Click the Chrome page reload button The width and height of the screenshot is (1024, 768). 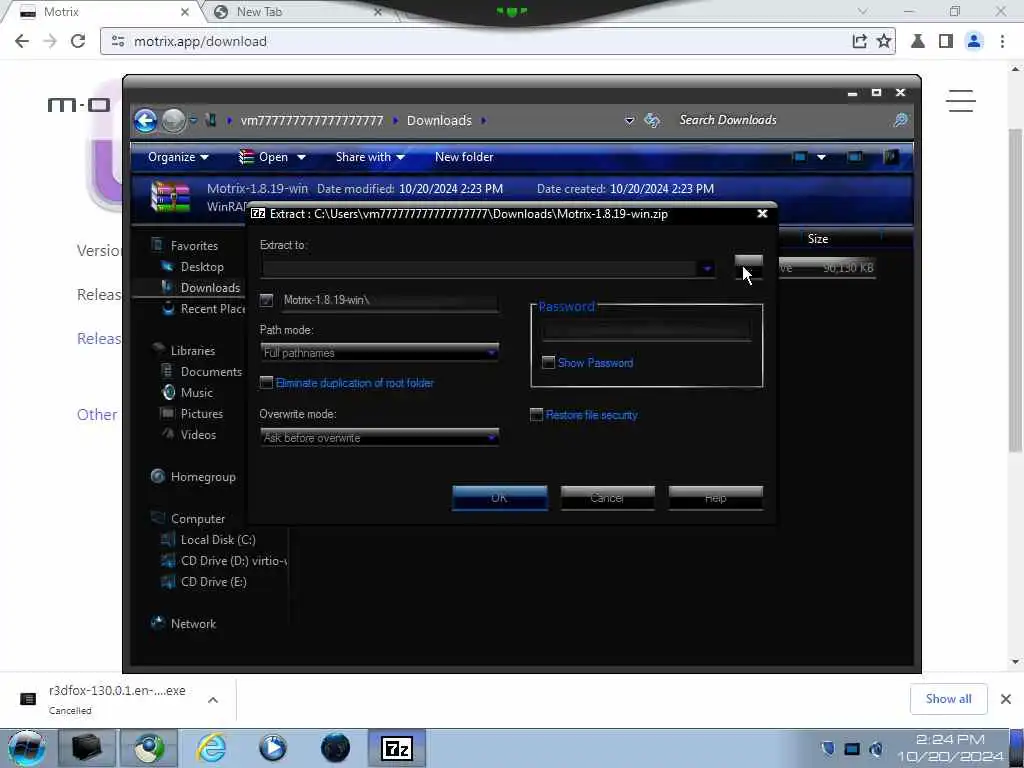(x=78, y=41)
